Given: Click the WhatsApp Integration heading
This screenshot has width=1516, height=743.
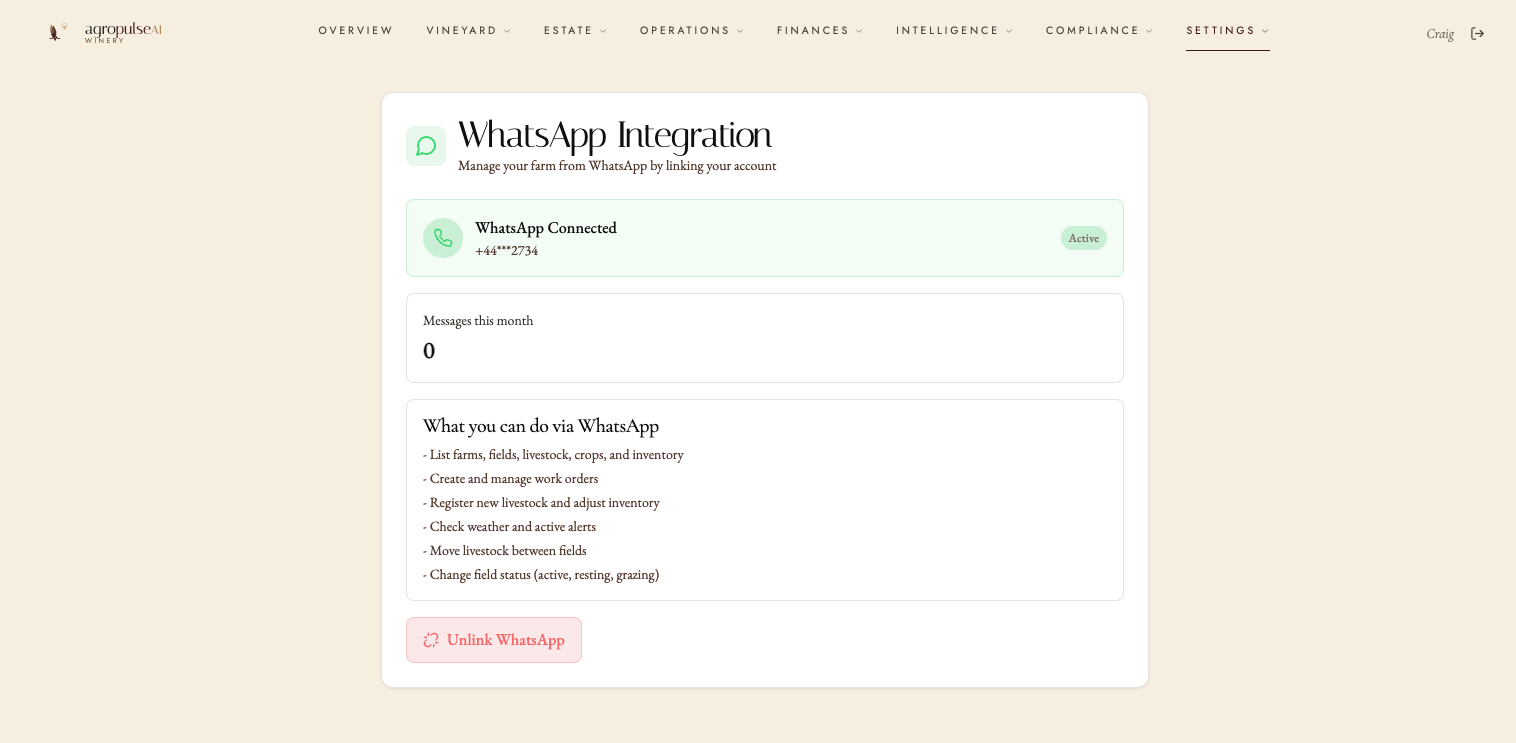Looking at the screenshot, I should tap(615, 135).
